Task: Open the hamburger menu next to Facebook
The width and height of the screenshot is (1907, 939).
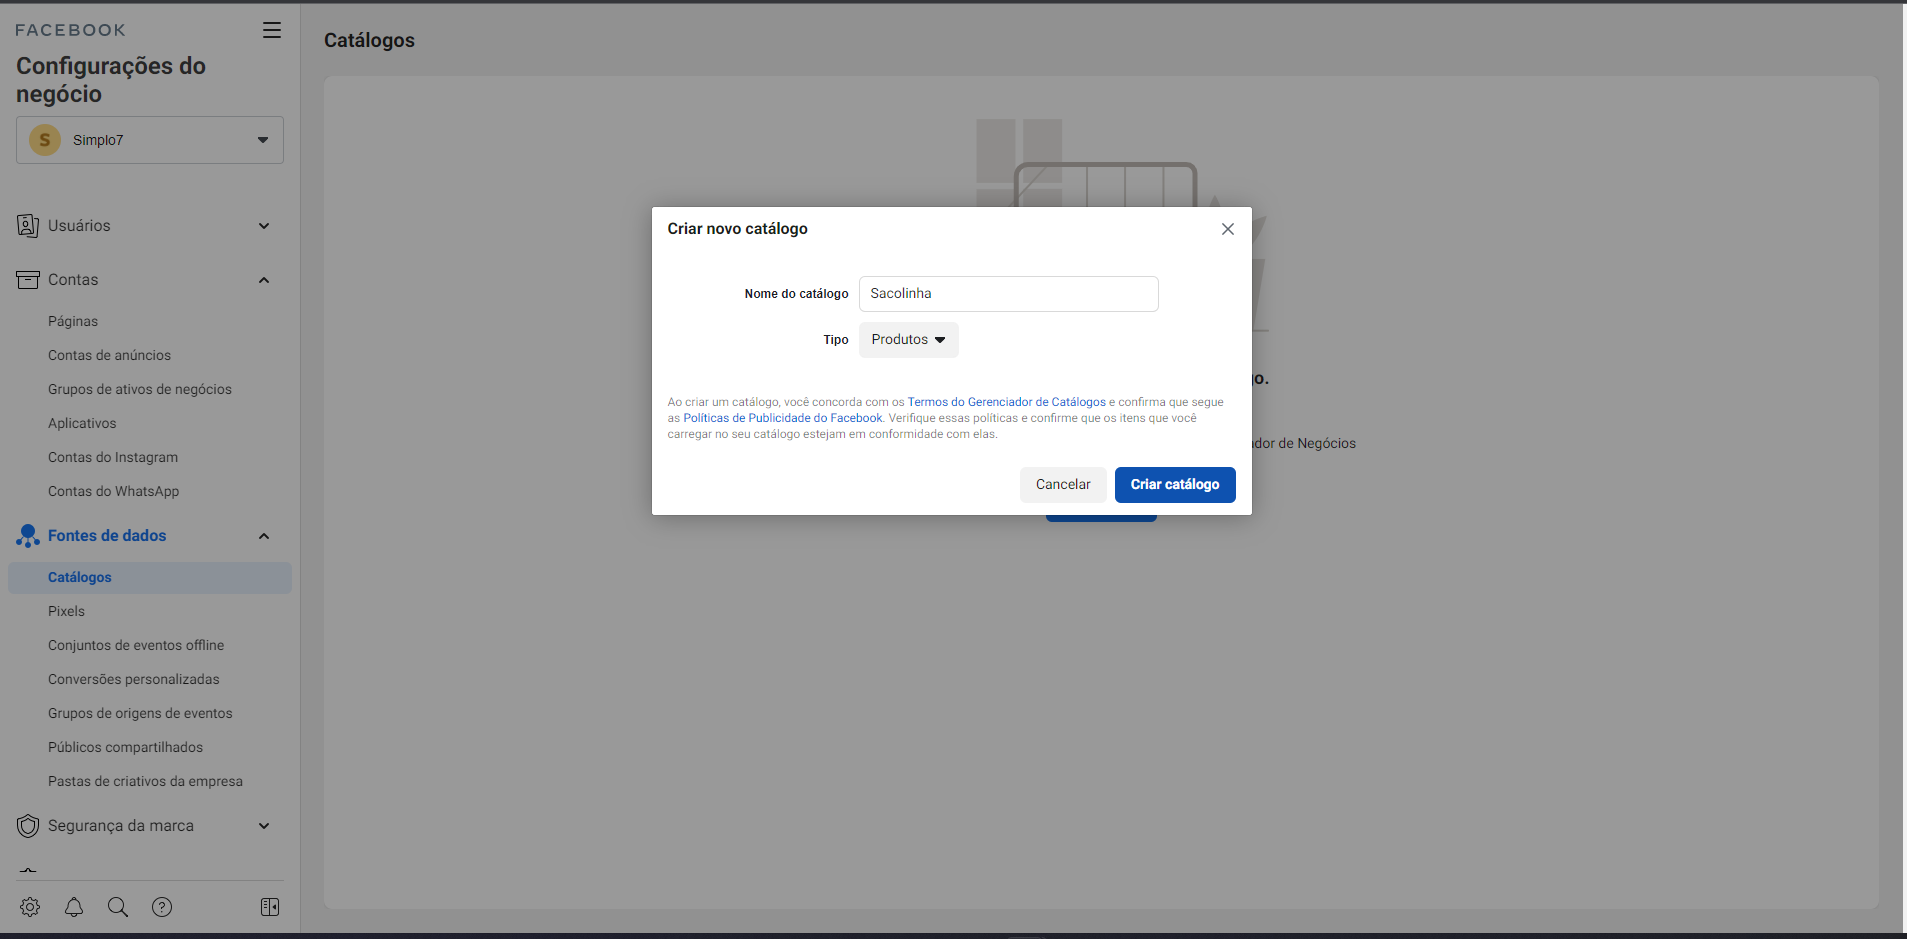Action: tap(271, 30)
